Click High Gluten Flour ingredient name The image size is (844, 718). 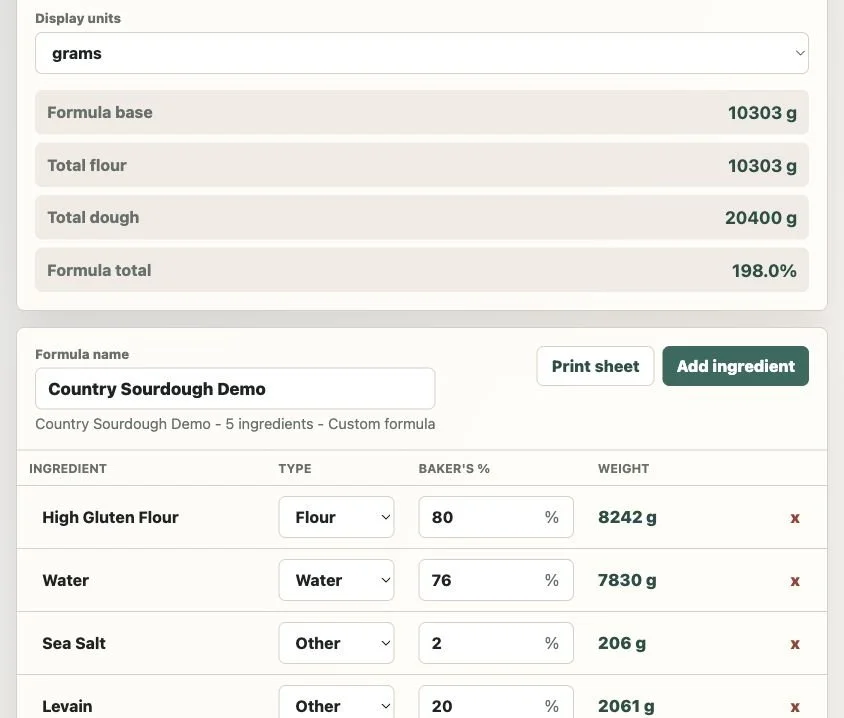tap(110, 517)
